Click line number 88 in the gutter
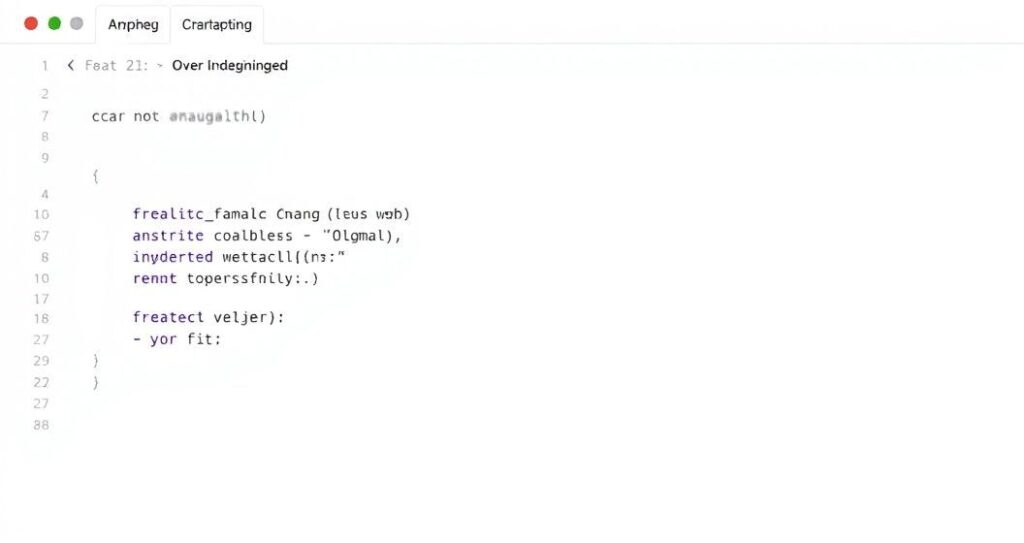The image size is (1024, 543). click(41, 425)
